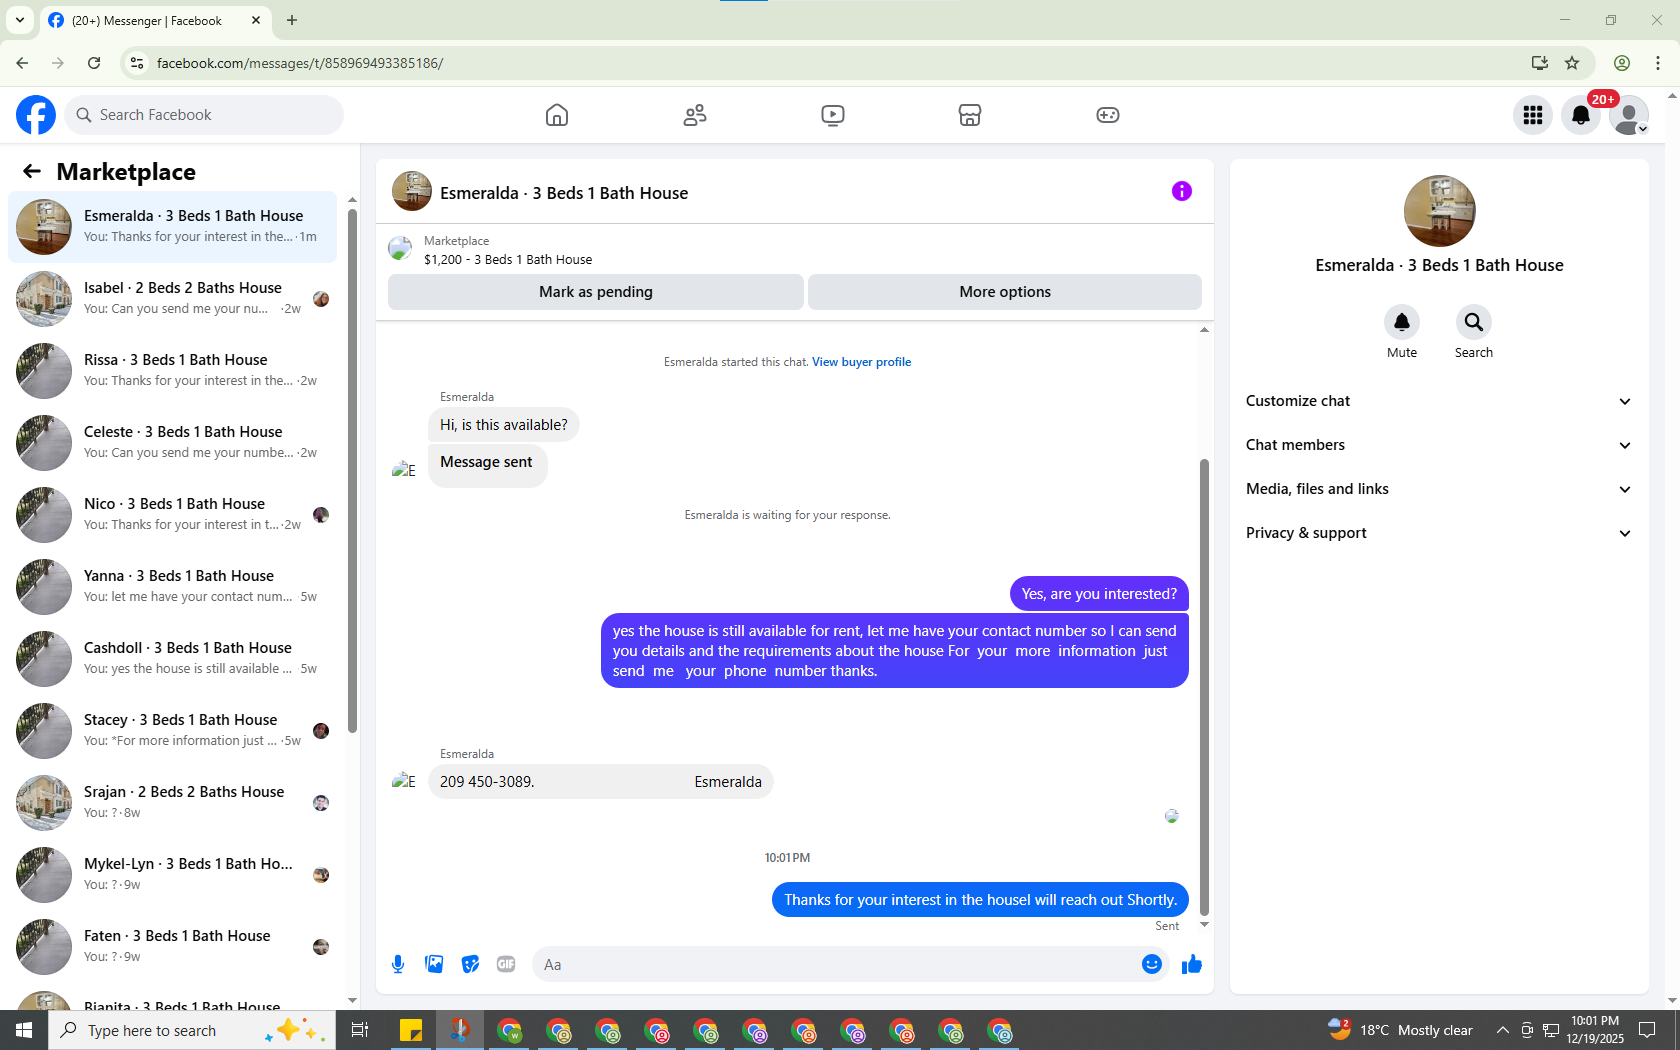Open Chrome three-dot menu
The image size is (1680, 1050).
pos(1658,63)
